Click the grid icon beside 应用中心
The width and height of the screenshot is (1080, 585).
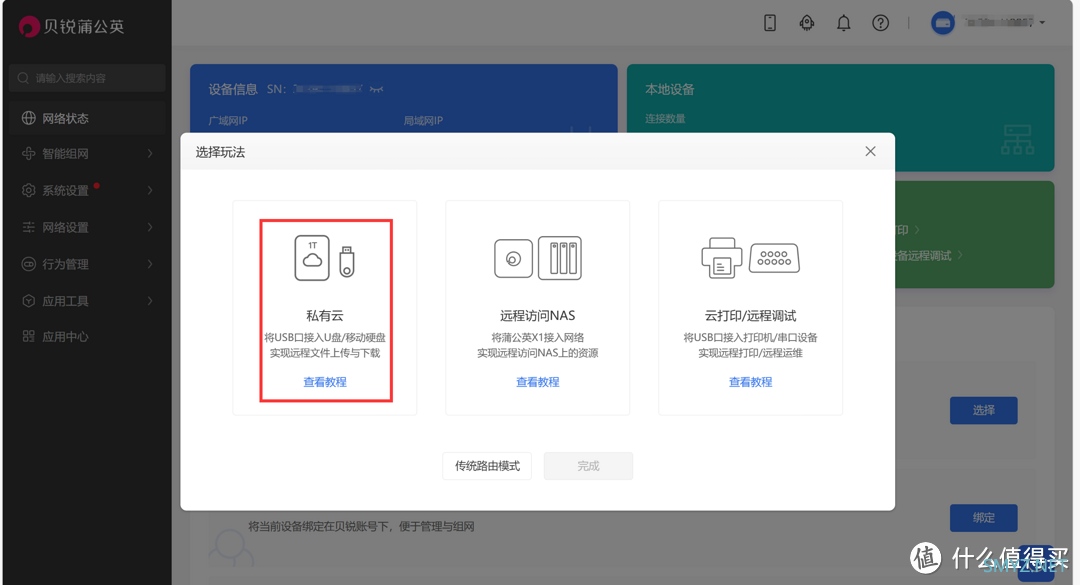pos(28,337)
